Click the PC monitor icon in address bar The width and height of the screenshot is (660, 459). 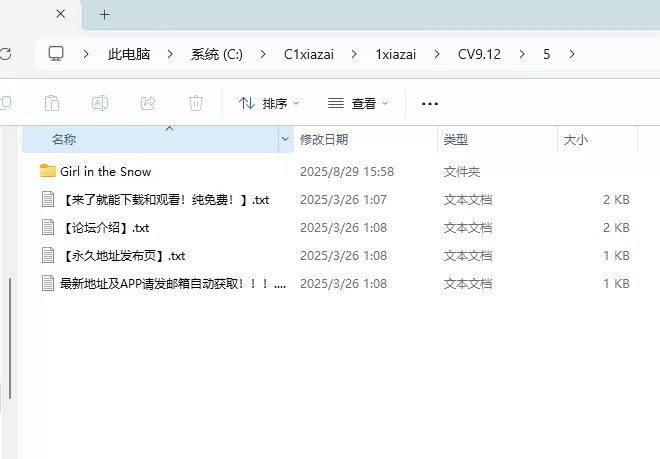point(56,54)
